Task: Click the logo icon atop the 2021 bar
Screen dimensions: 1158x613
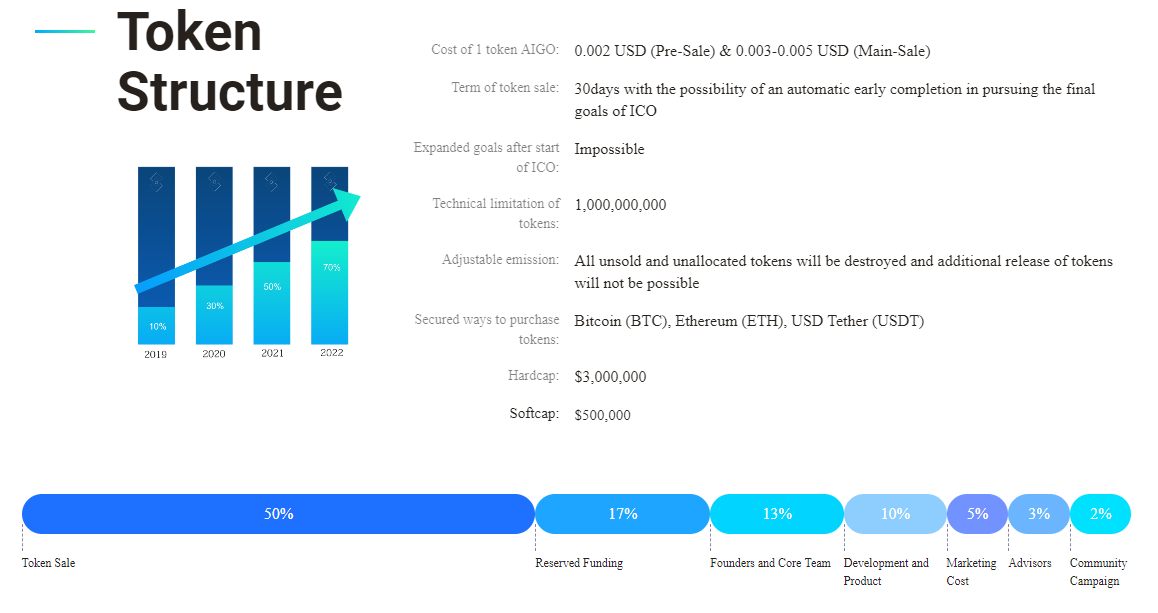Action: coord(271,182)
